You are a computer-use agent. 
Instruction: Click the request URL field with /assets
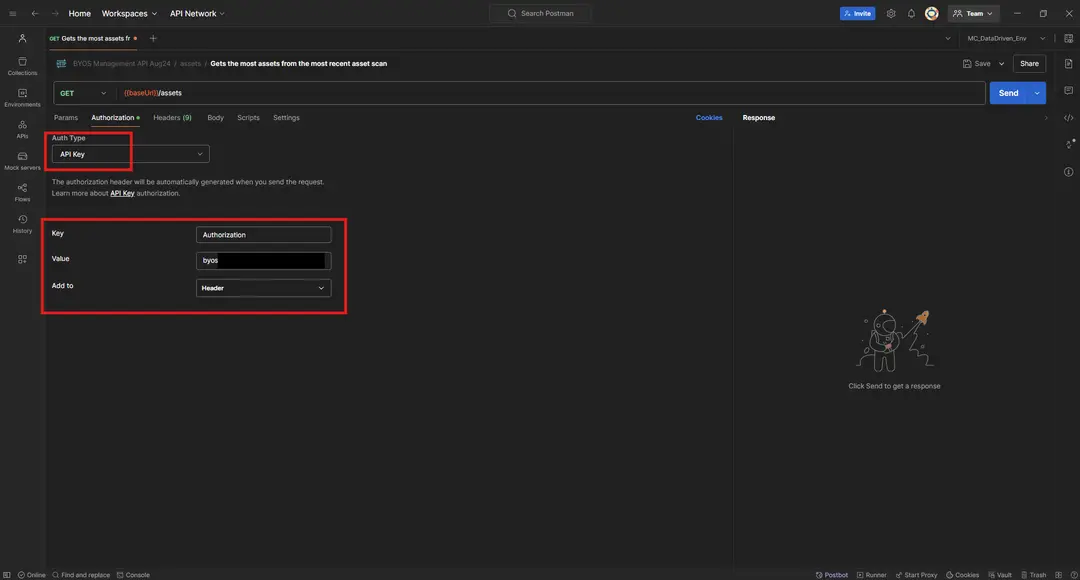tap(551, 93)
